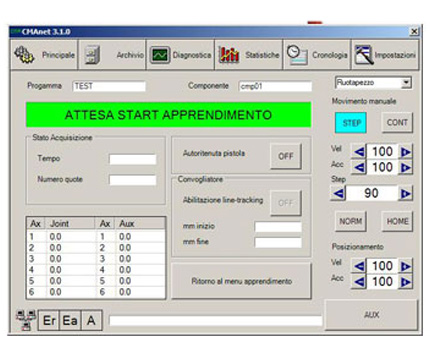Open the Impostazioni settings icon
The width and height of the screenshot is (430, 360).
(x=364, y=55)
